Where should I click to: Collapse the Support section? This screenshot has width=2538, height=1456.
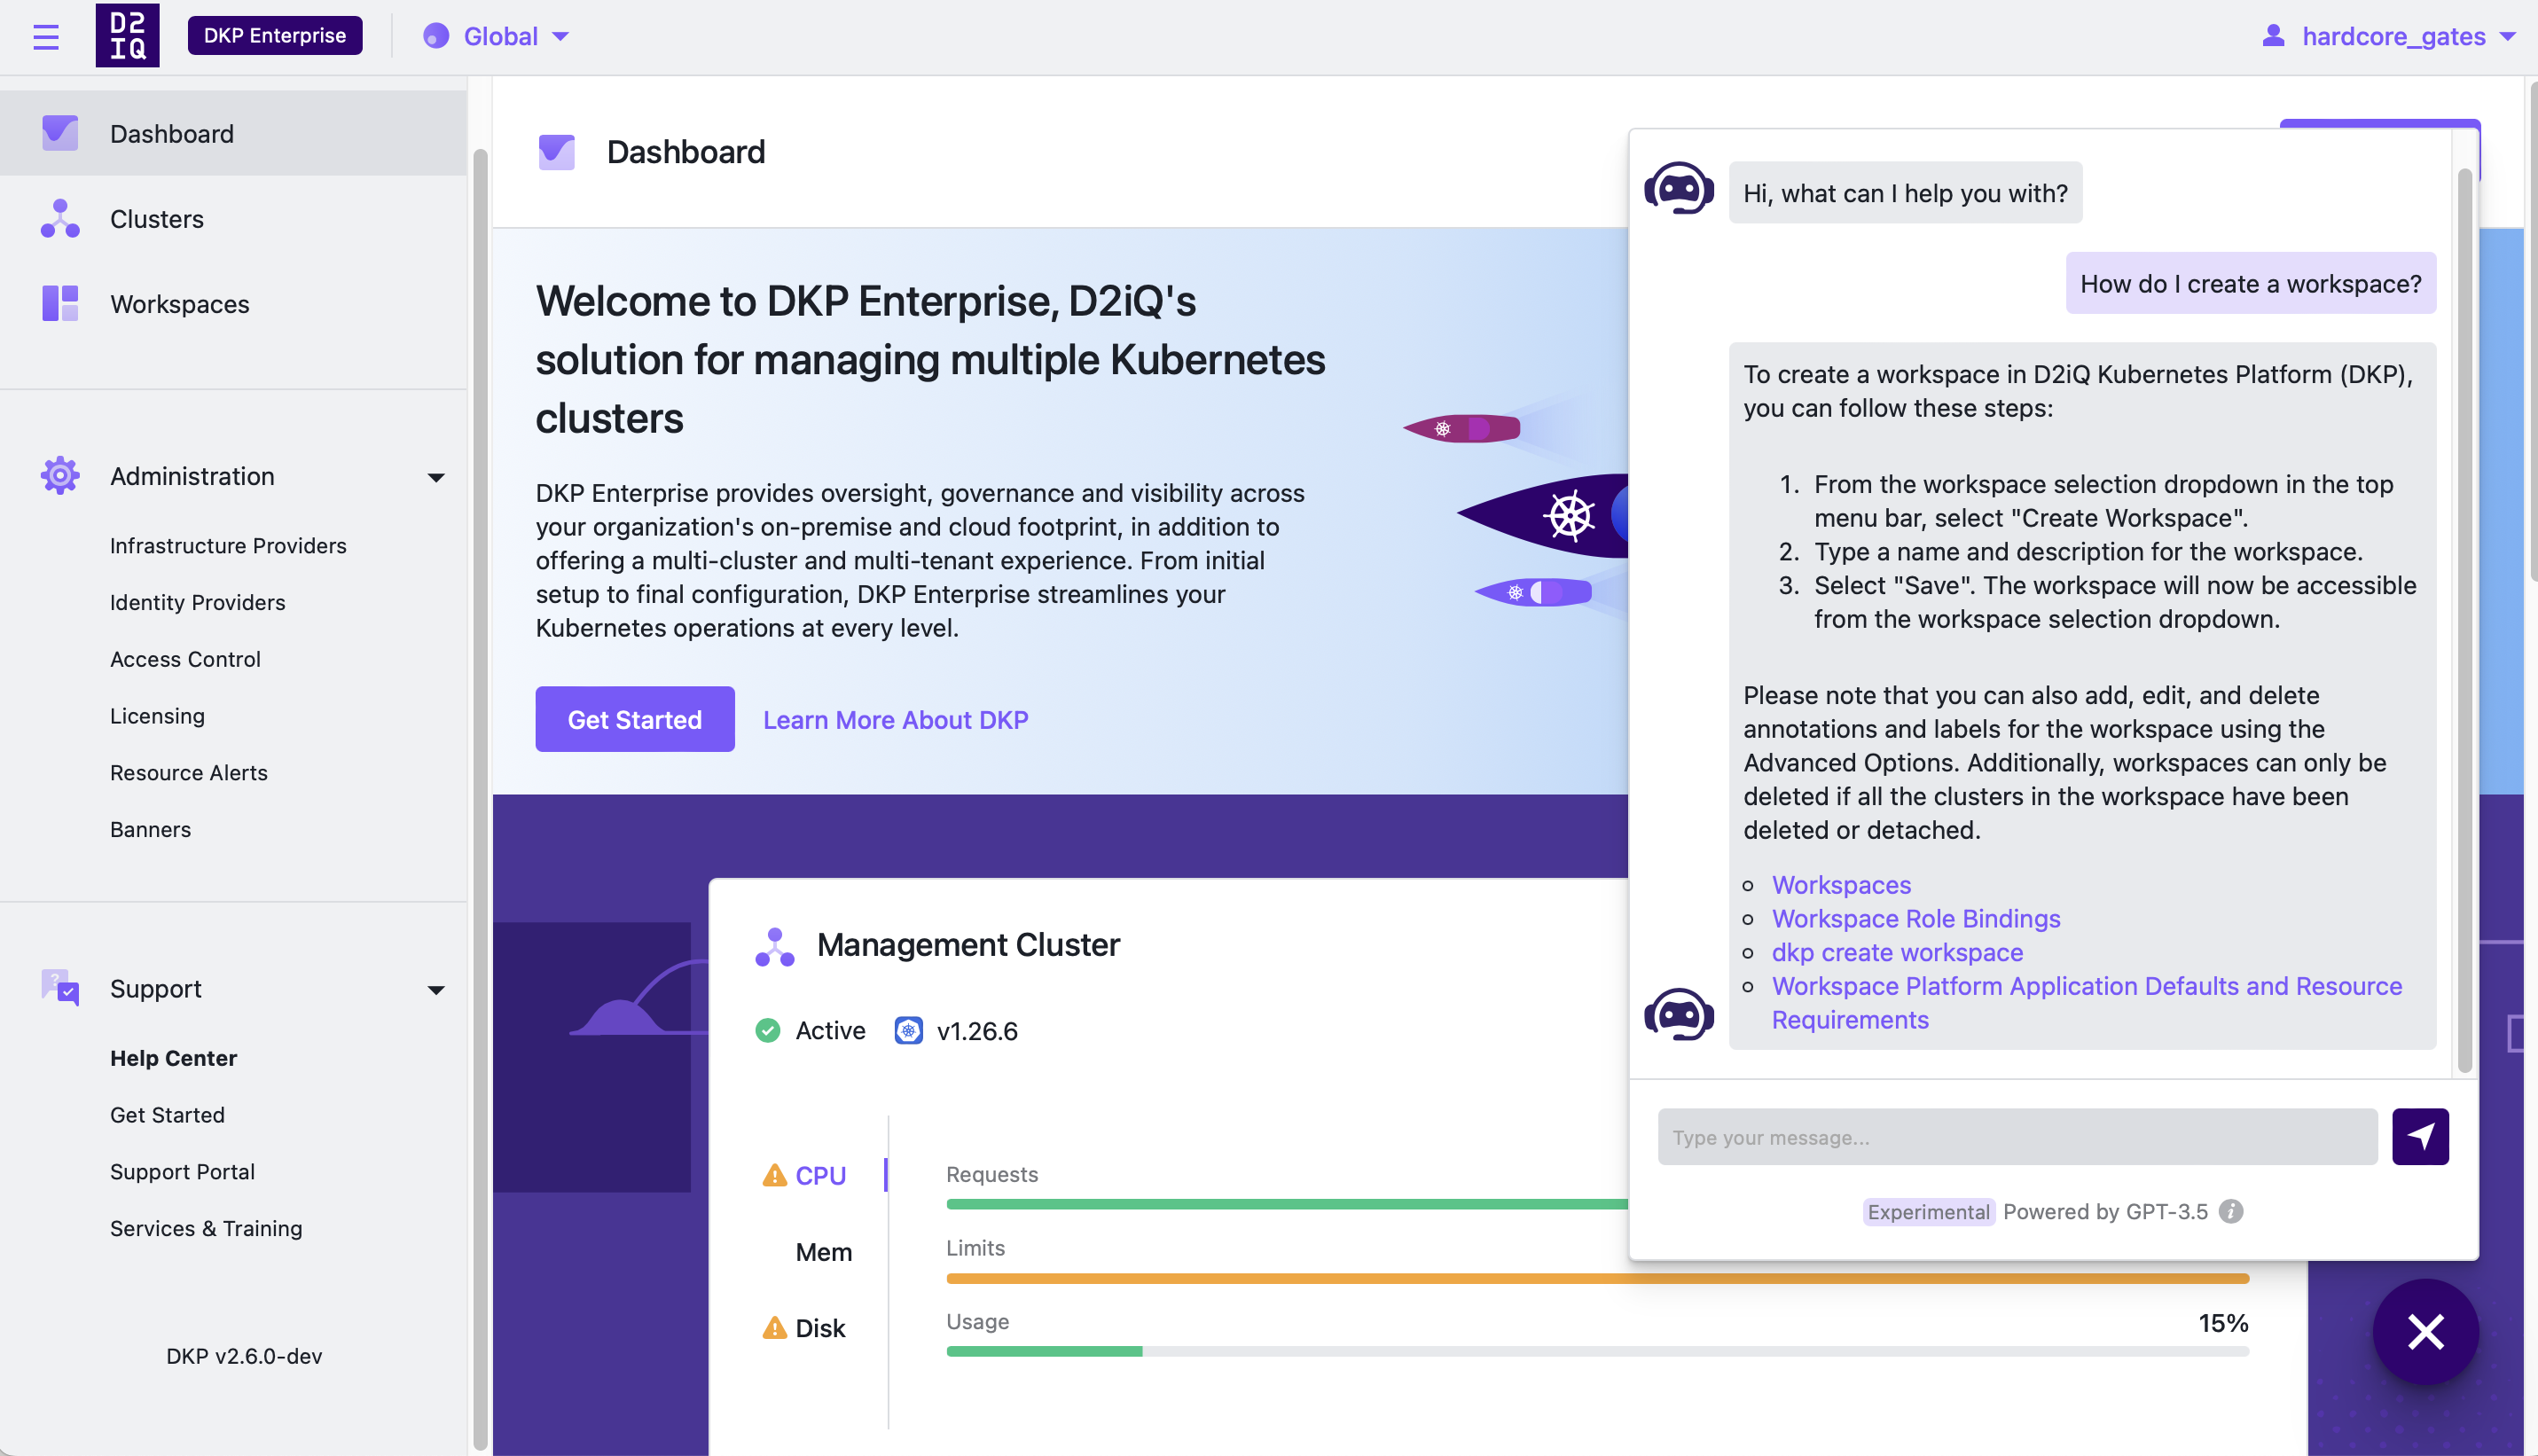[x=436, y=990]
